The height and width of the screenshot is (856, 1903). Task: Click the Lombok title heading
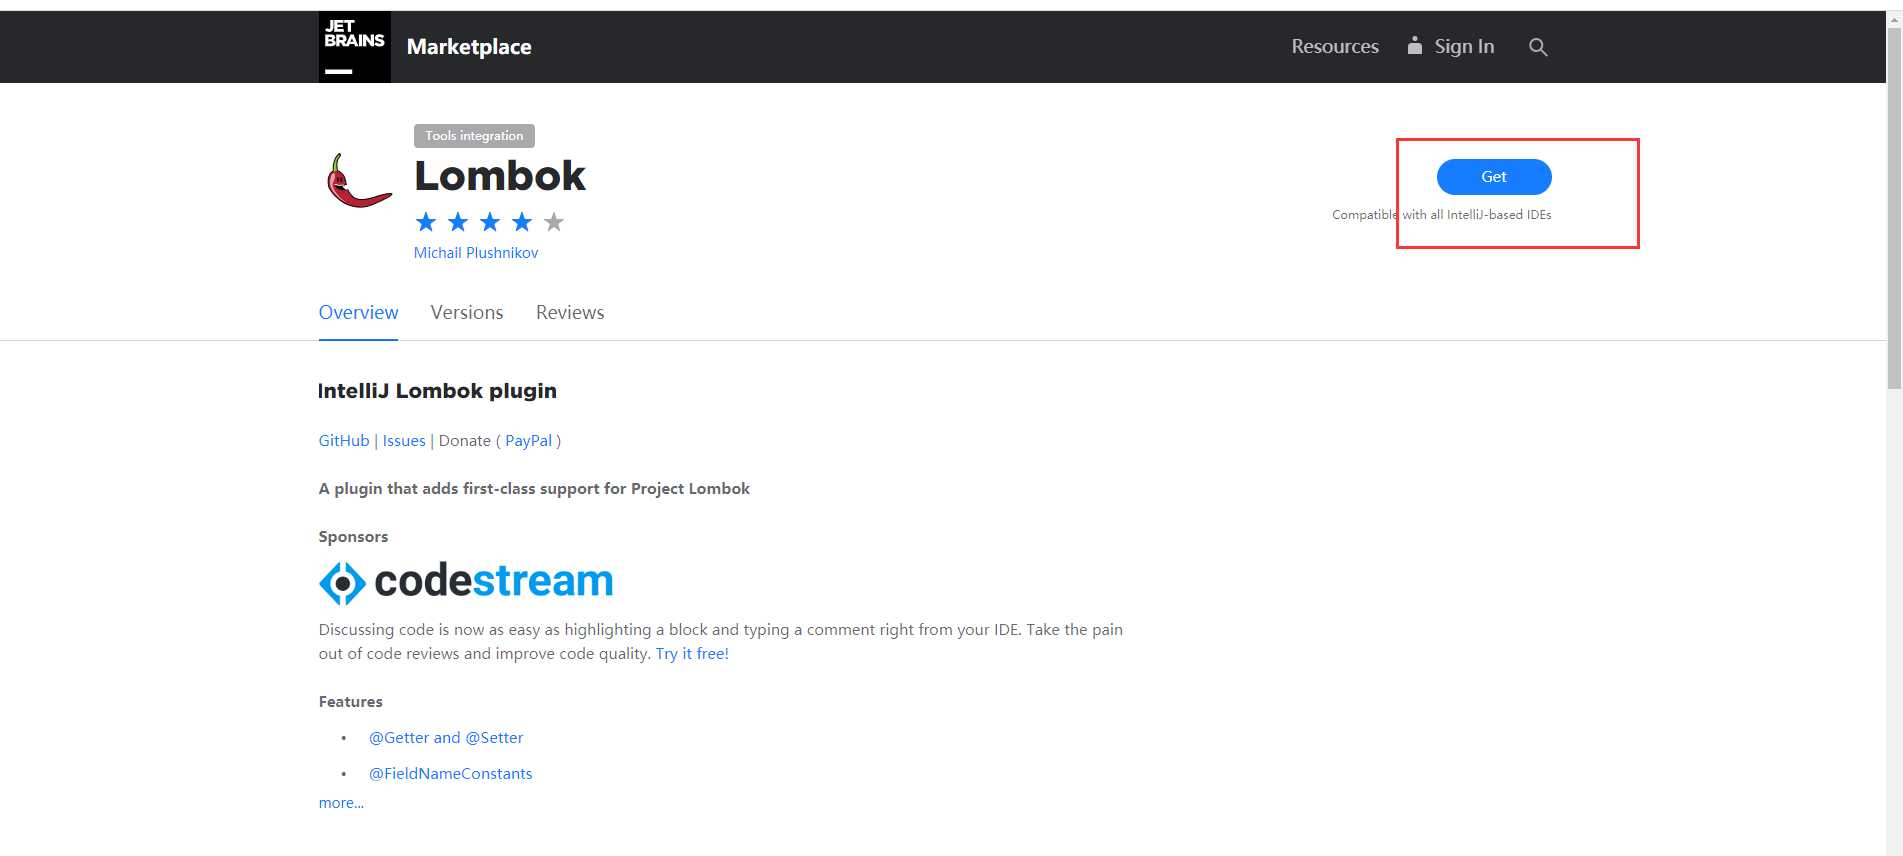pyautogui.click(x=500, y=176)
